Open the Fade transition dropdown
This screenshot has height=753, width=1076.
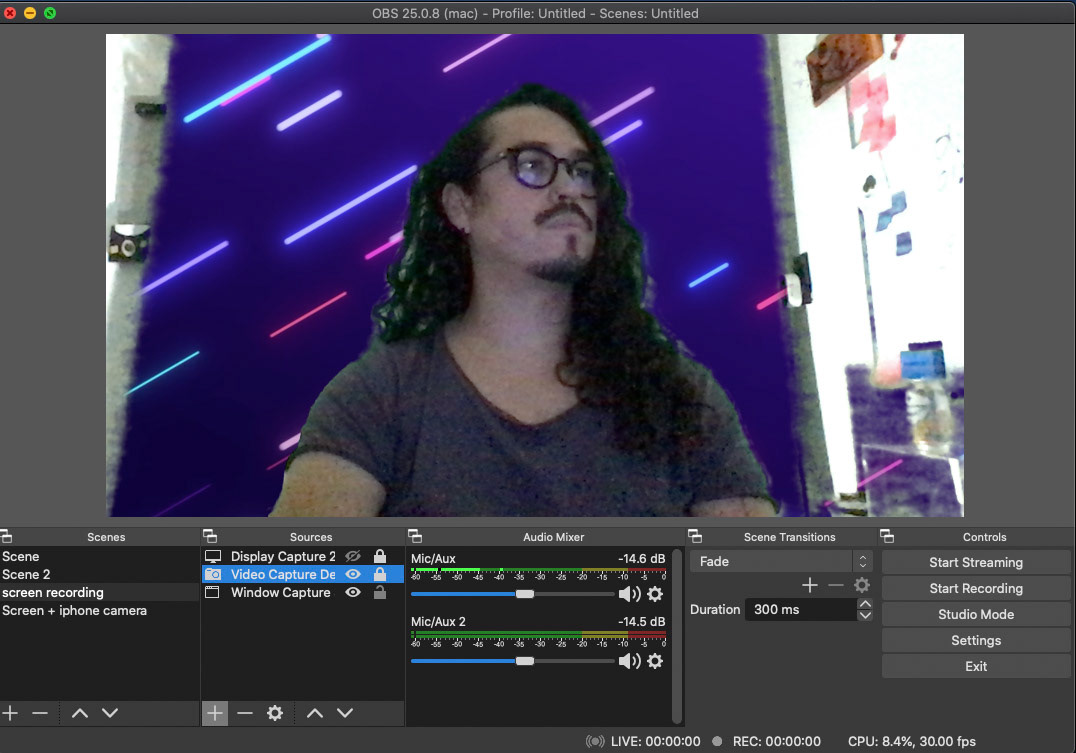click(x=781, y=561)
